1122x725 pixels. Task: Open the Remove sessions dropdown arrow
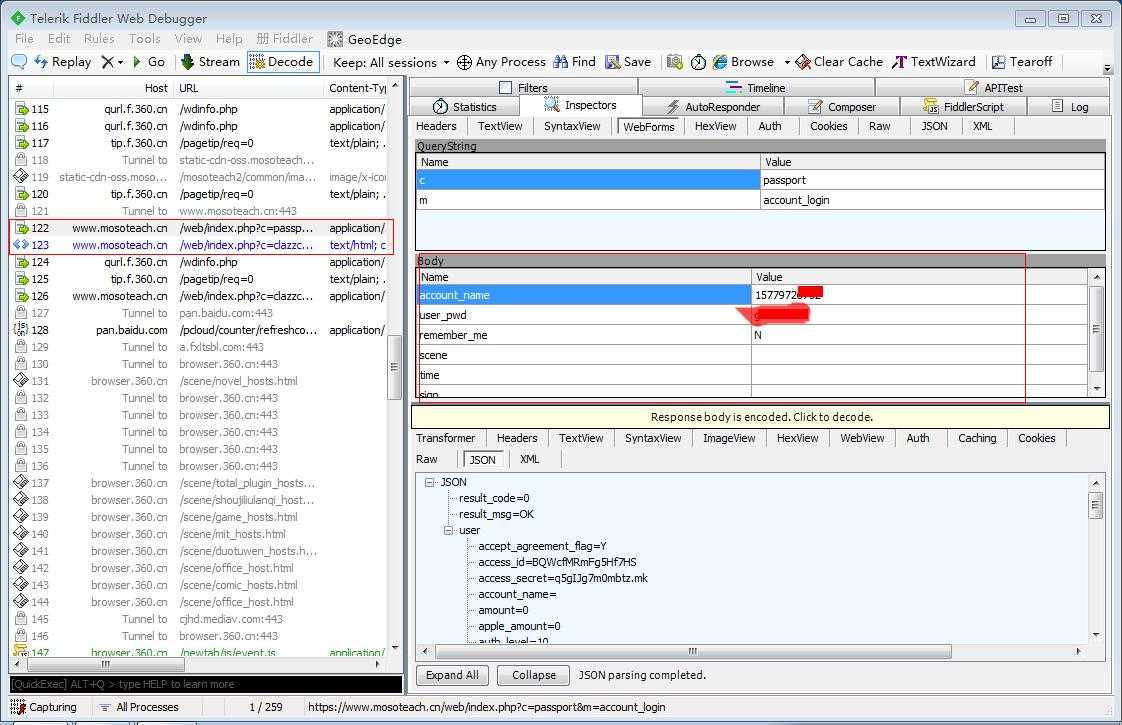coord(120,62)
